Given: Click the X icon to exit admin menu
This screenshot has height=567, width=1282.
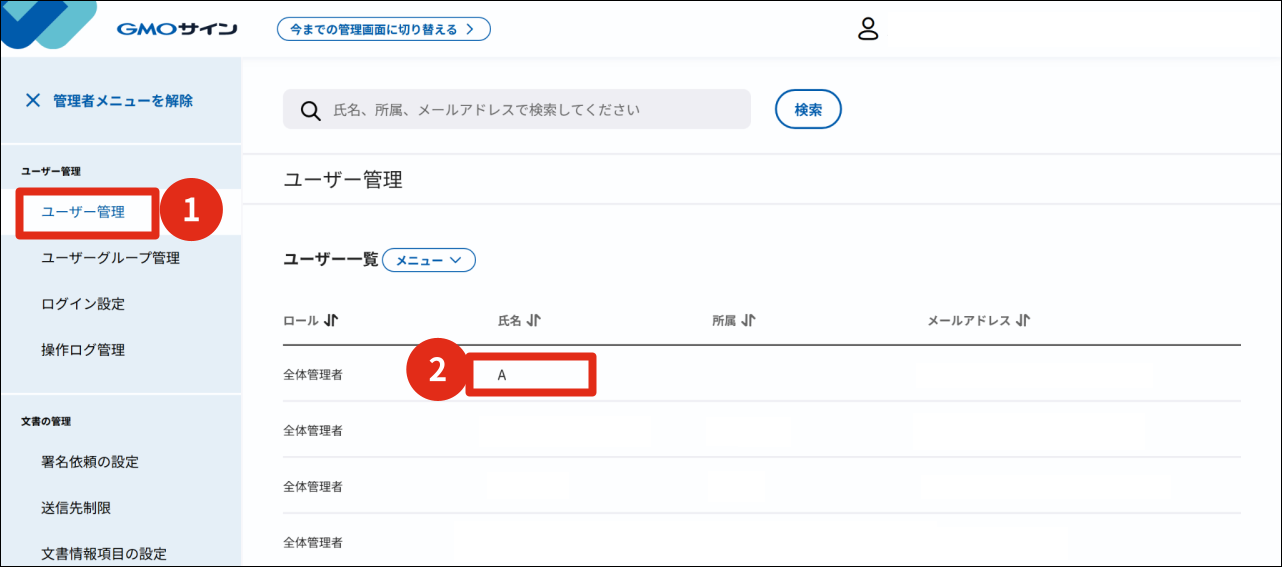Looking at the screenshot, I should [33, 100].
